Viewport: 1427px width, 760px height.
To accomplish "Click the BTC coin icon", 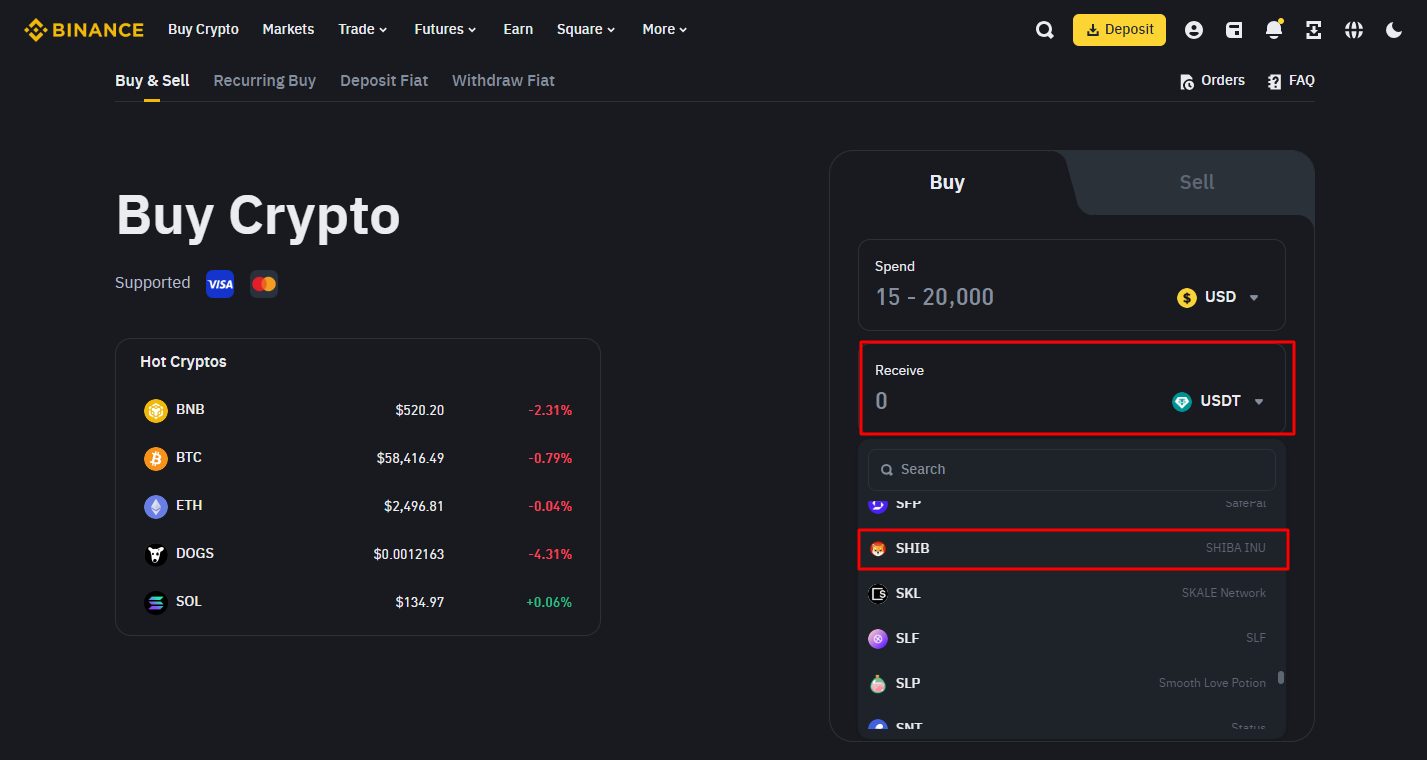I will click(x=156, y=458).
